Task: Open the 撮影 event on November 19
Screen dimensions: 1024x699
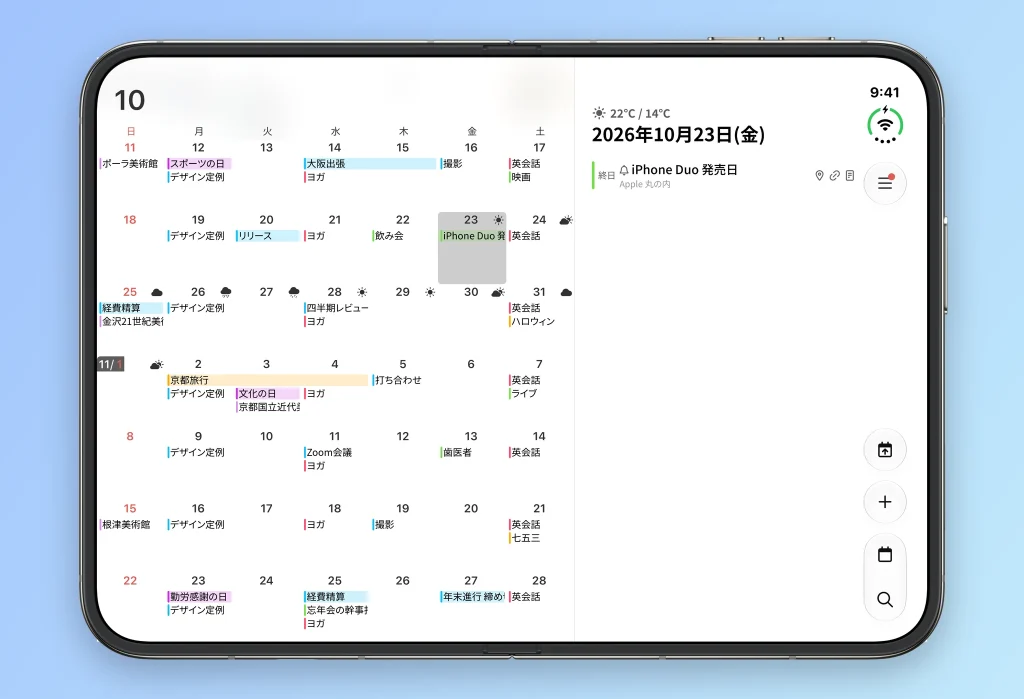Action: point(384,525)
